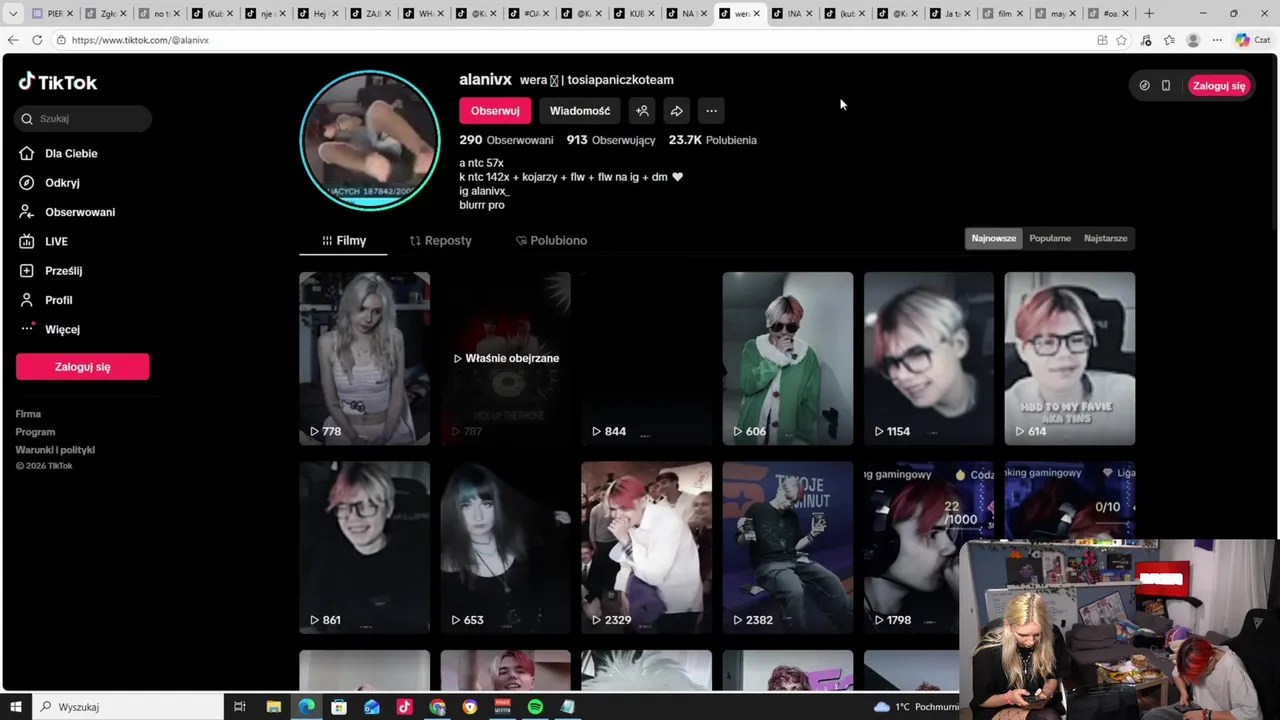
Task: Click the browser back arrow
Action: tap(13, 40)
